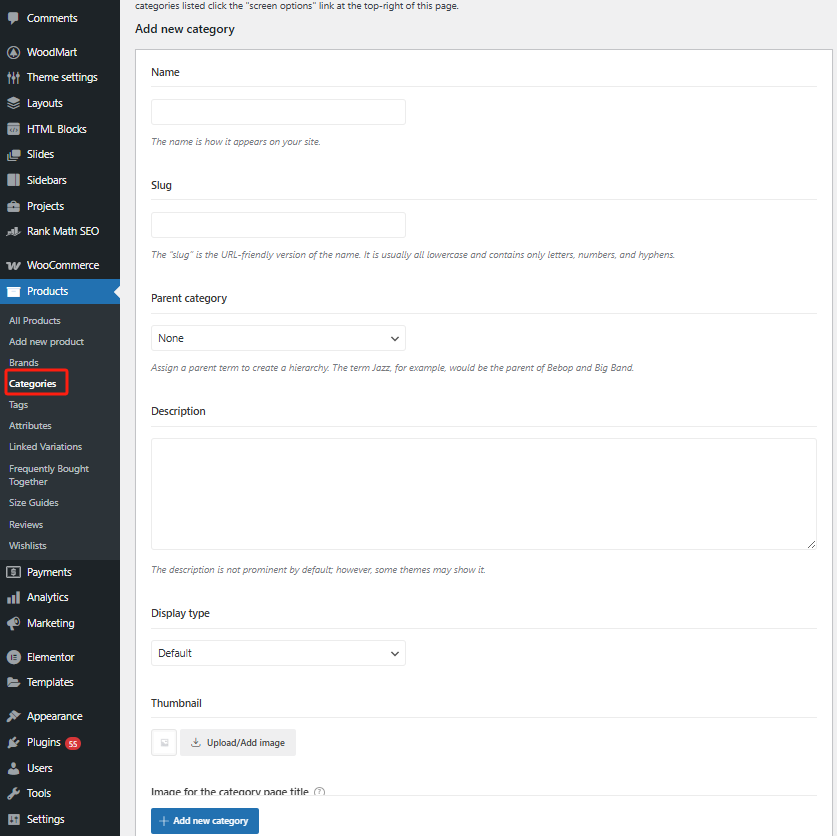This screenshot has height=836, width=837.
Task: Click the Templates folder icon
Action: [13, 682]
